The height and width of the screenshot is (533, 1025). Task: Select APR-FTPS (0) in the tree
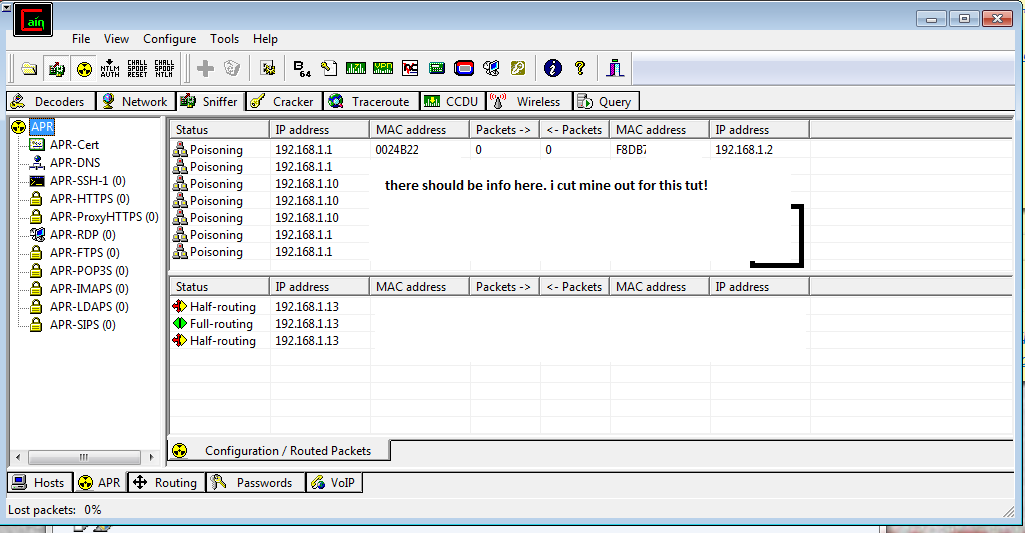tap(84, 252)
